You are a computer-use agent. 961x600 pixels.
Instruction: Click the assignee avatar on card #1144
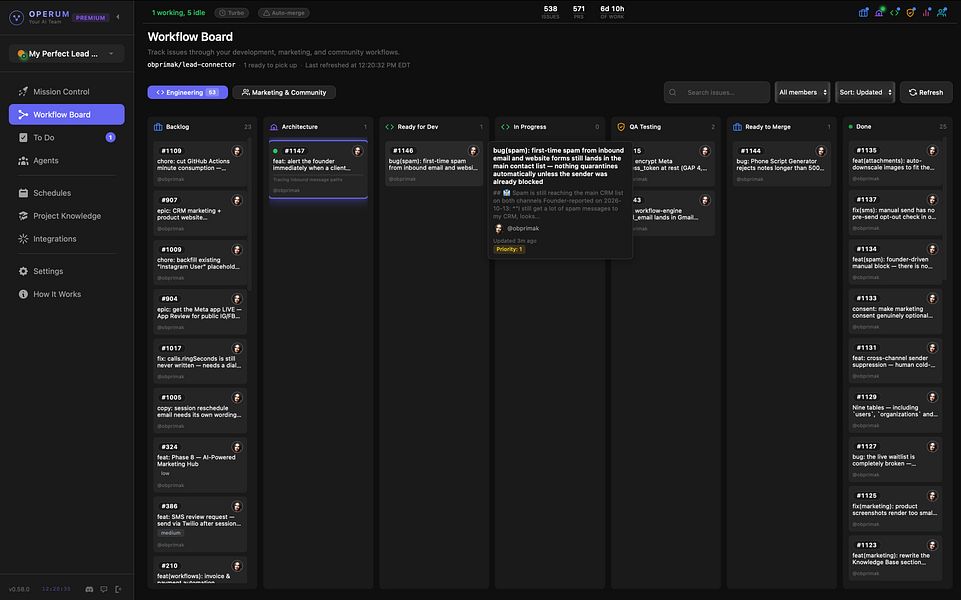[821, 151]
